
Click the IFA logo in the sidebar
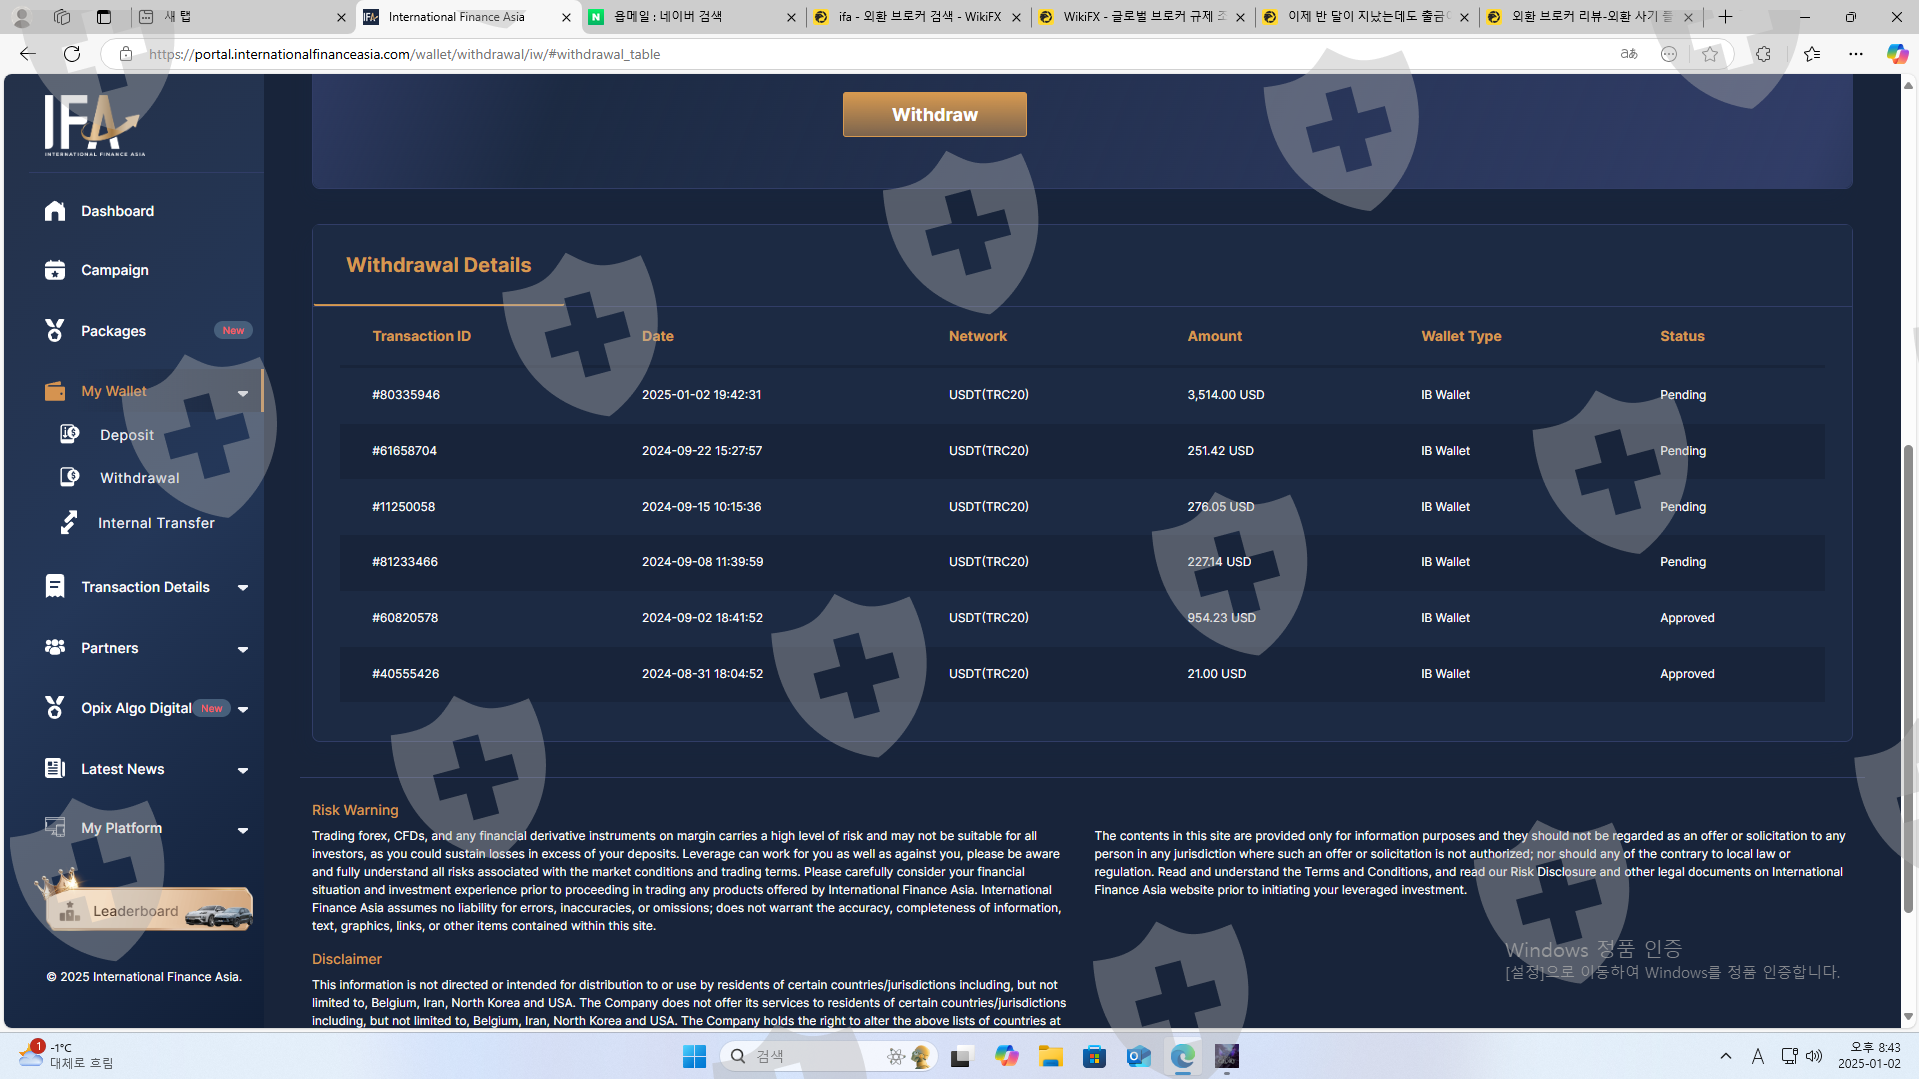pos(93,125)
